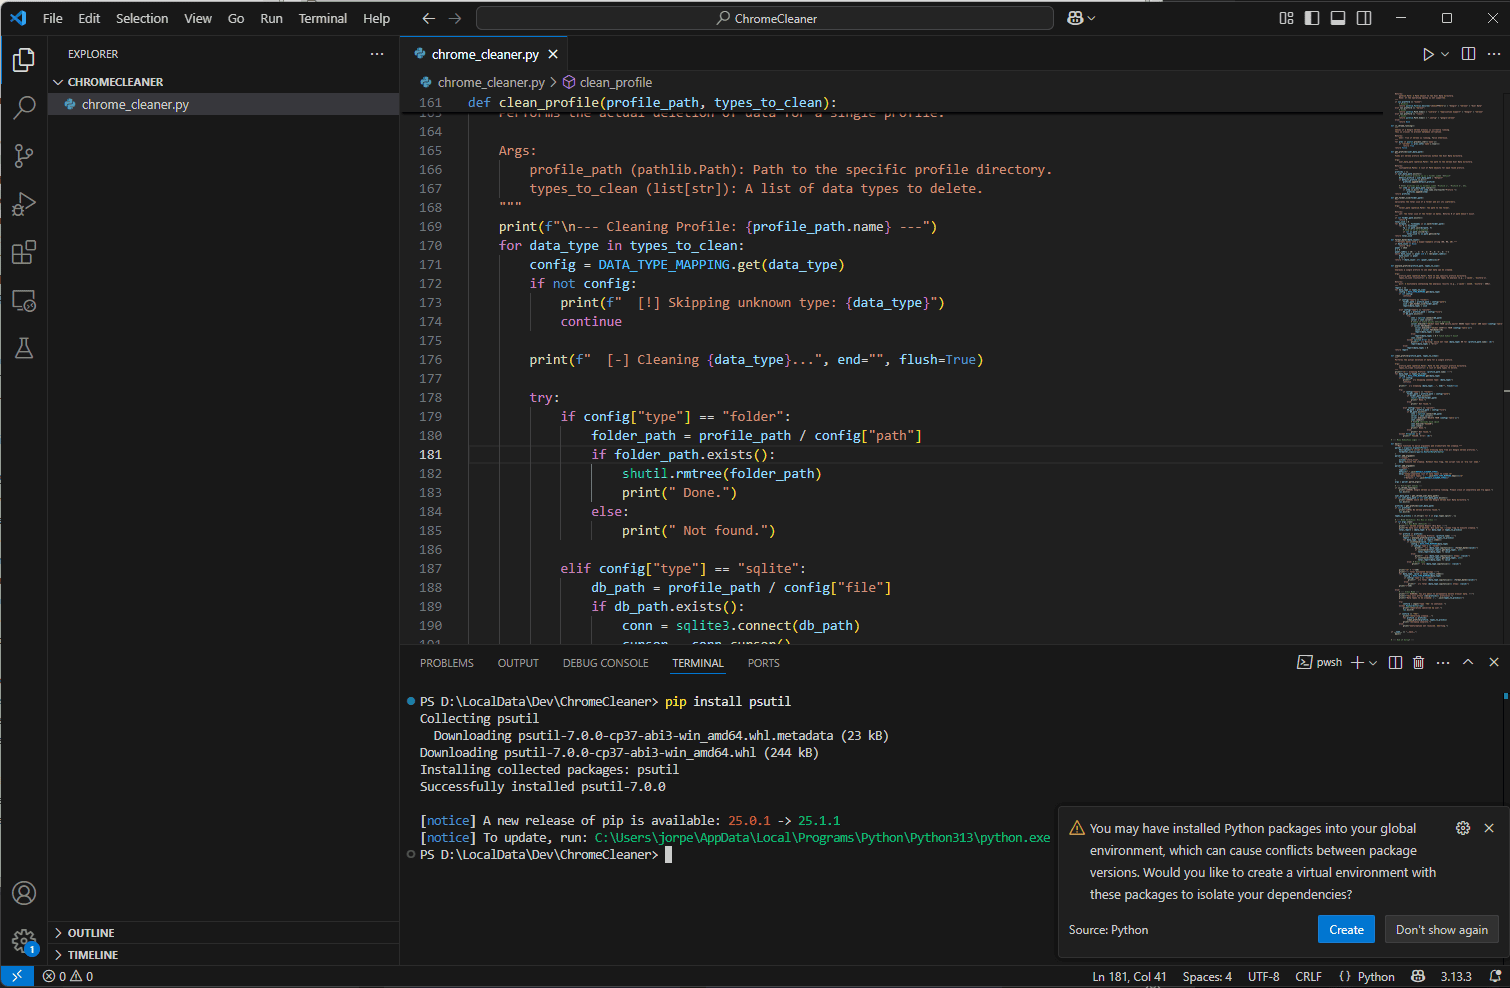This screenshot has width=1510, height=988.
Task: Open the Testing panel via the beaker icon
Action: tap(24, 347)
